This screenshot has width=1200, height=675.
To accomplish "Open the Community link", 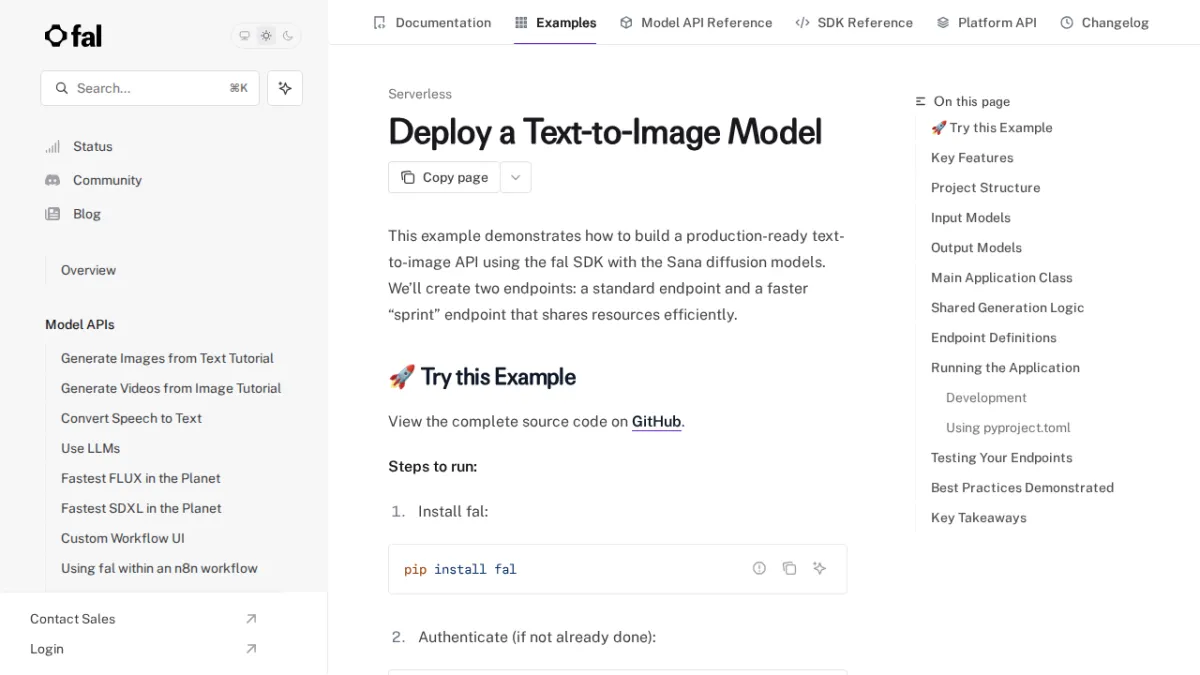I will pyautogui.click(x=107, y=180).
